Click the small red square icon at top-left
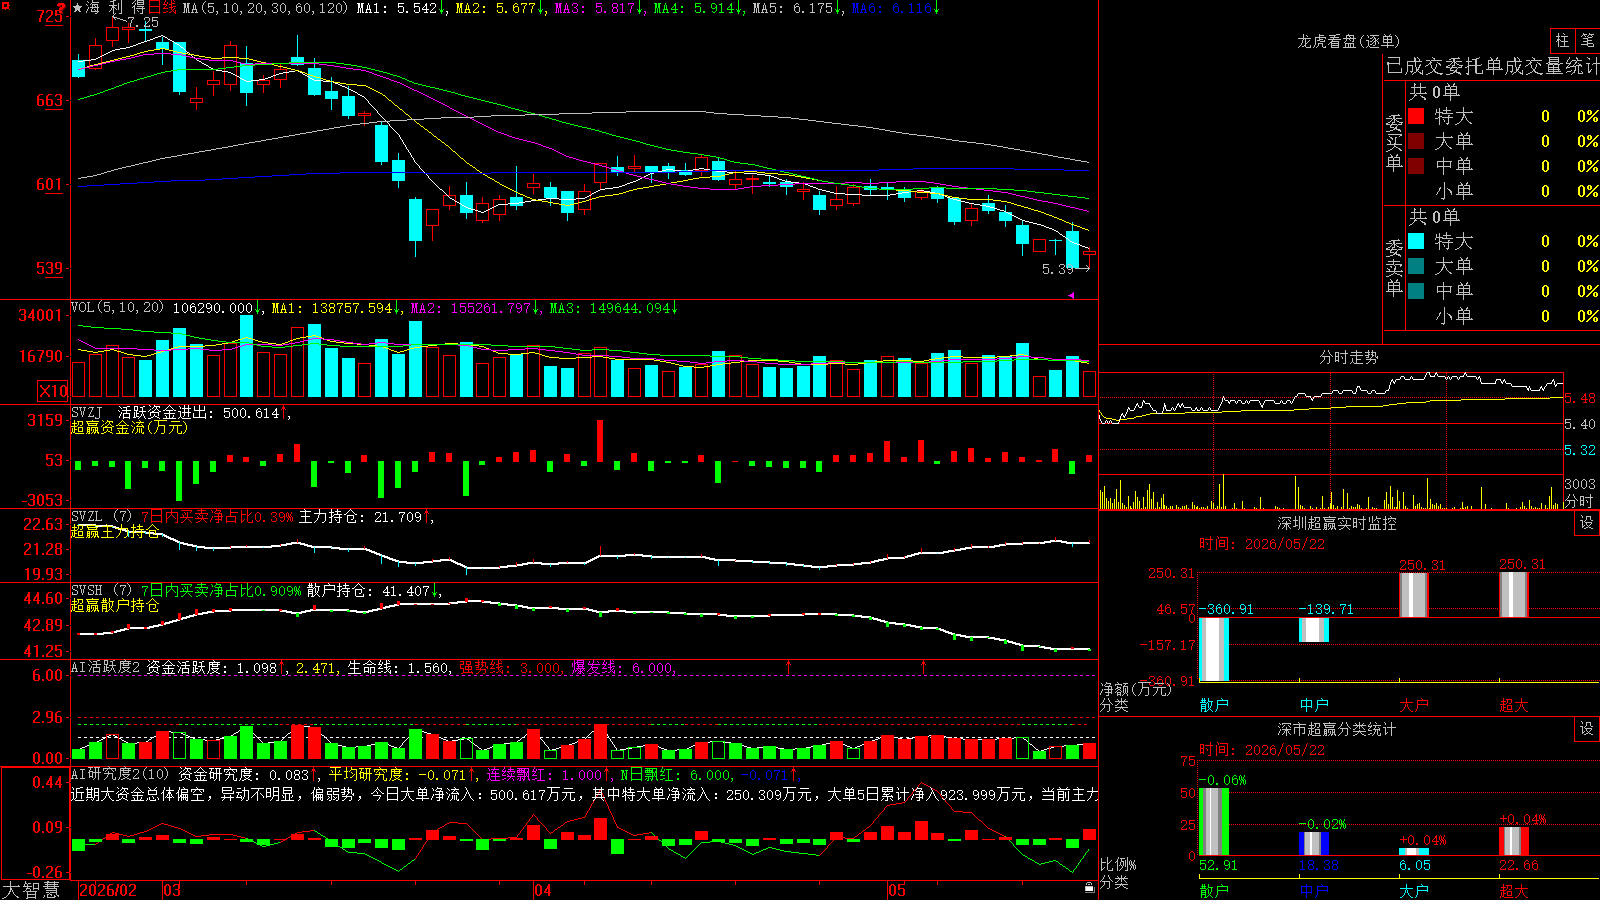This screenshot has width=1600, height=900. [x=6, y=6]
